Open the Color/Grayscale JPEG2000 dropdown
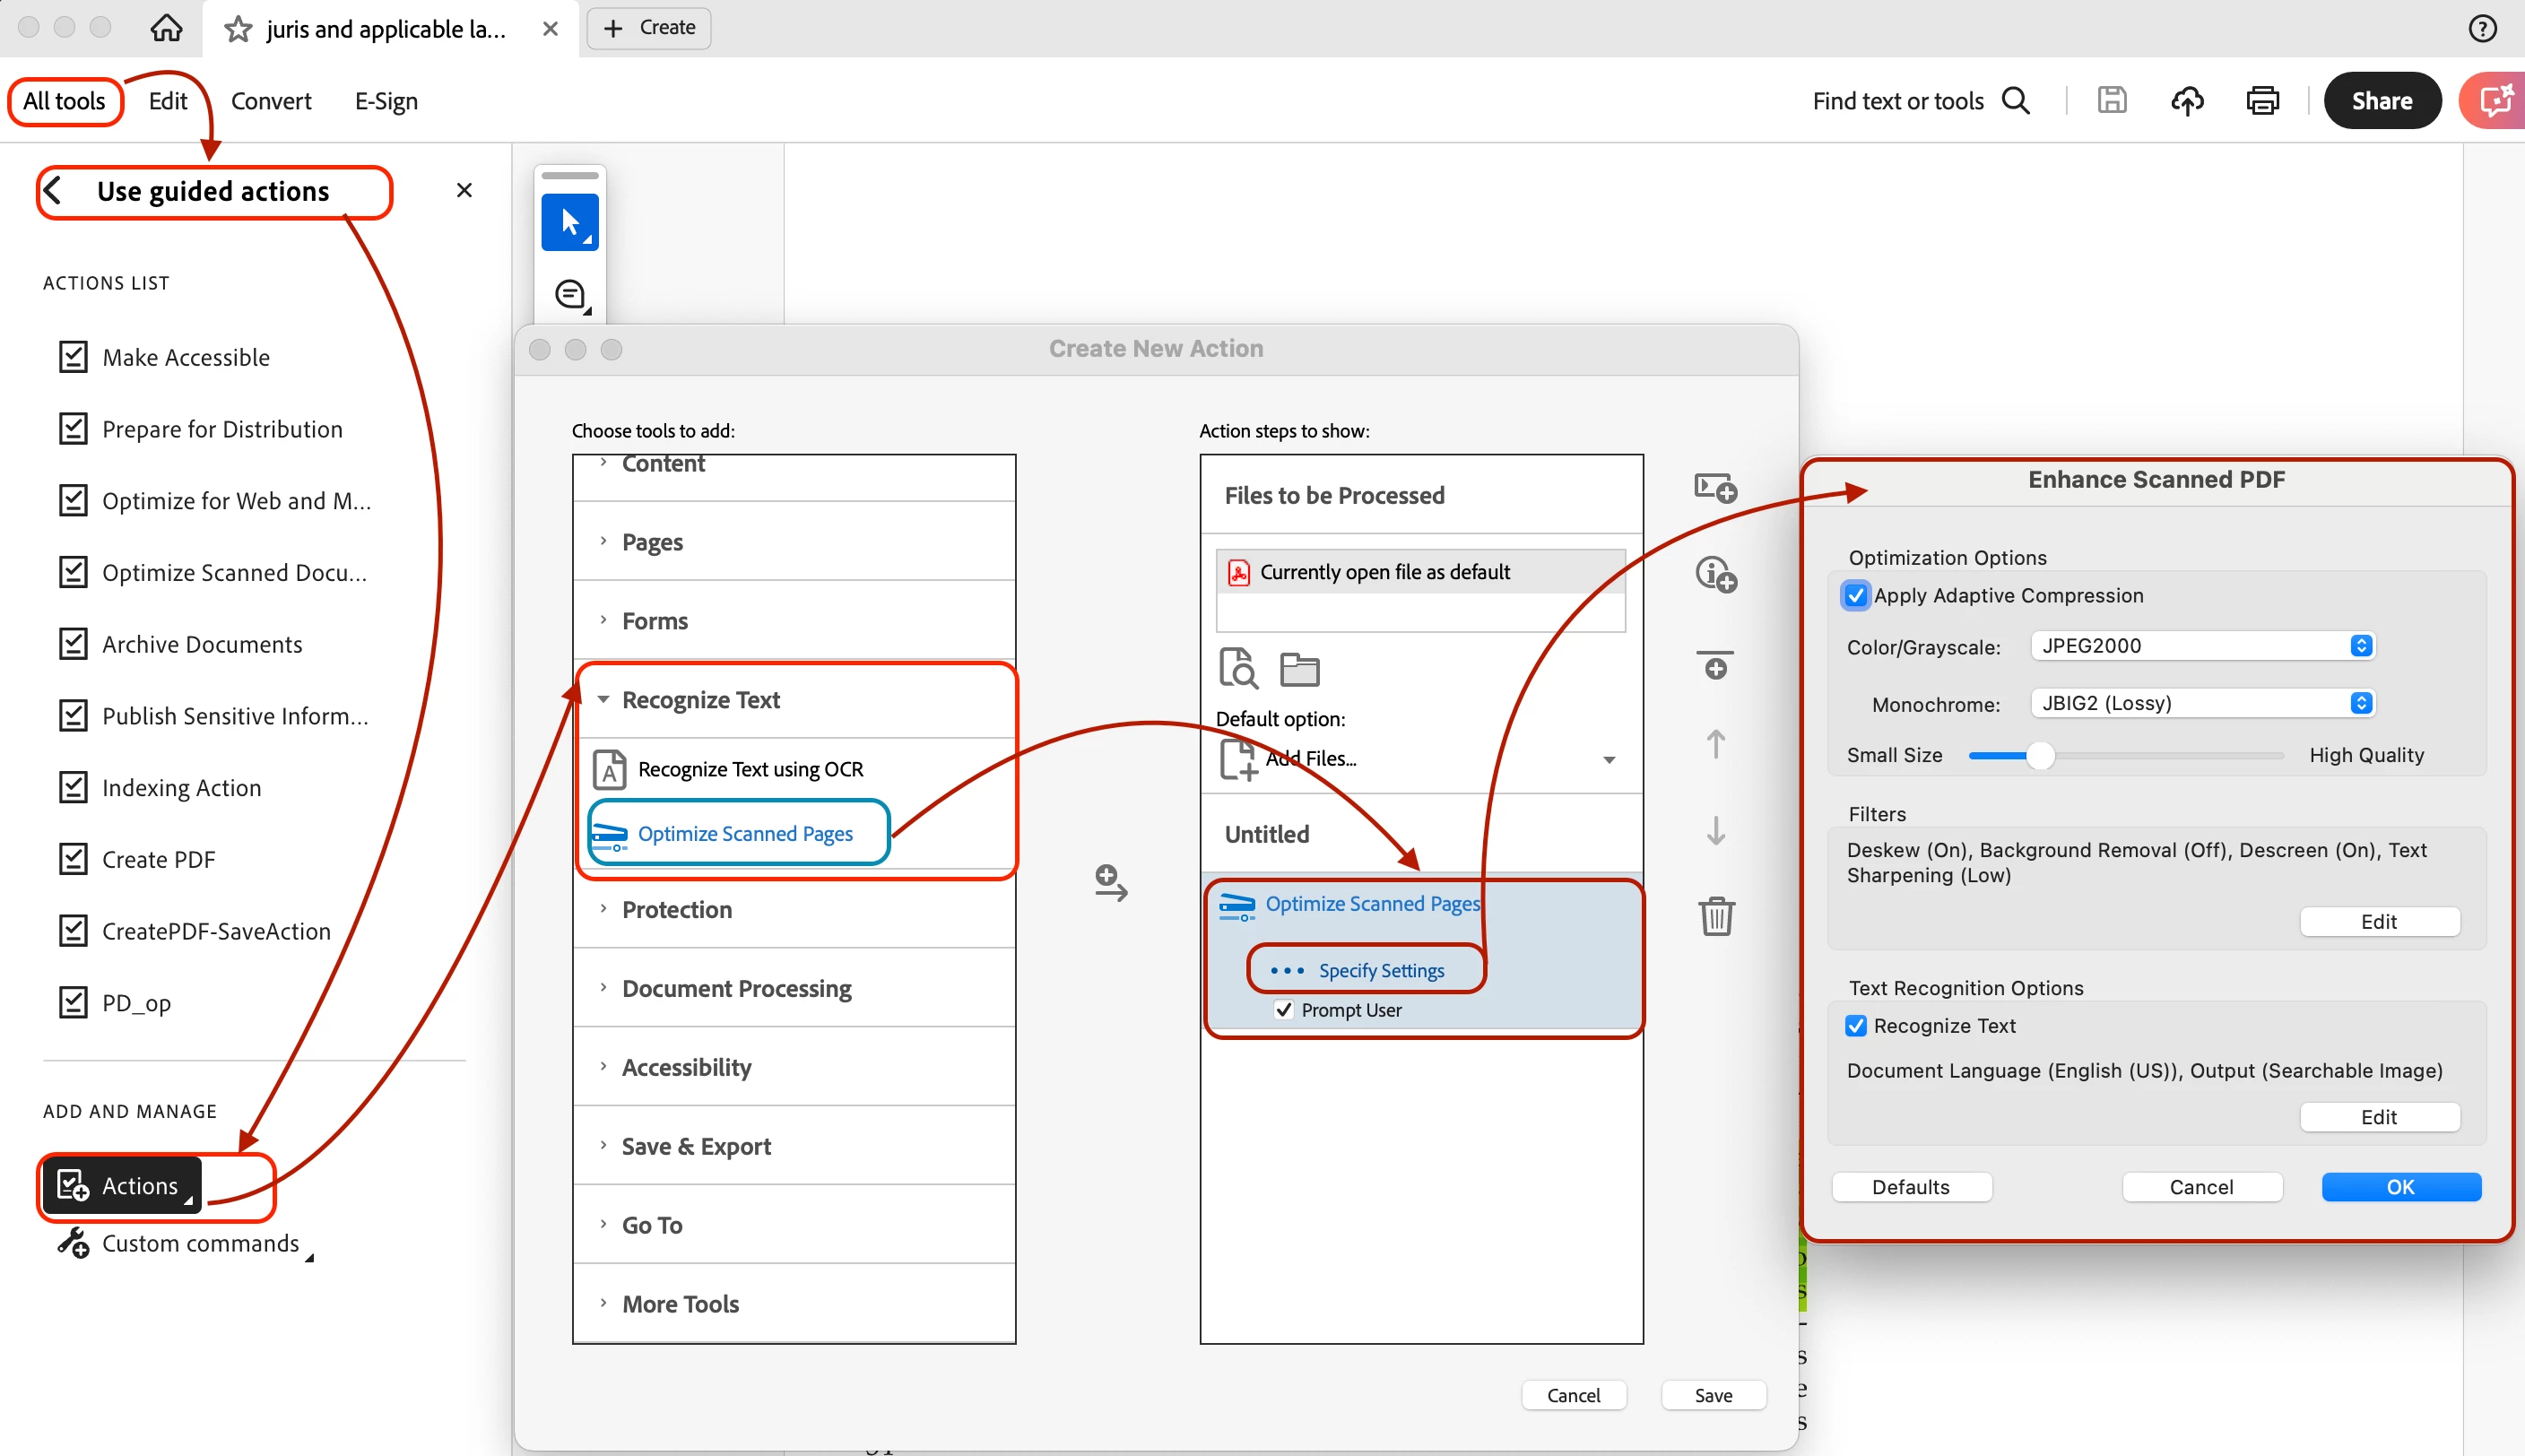This screenshot has height=1456, width=2525. [x=2203, y=646]
